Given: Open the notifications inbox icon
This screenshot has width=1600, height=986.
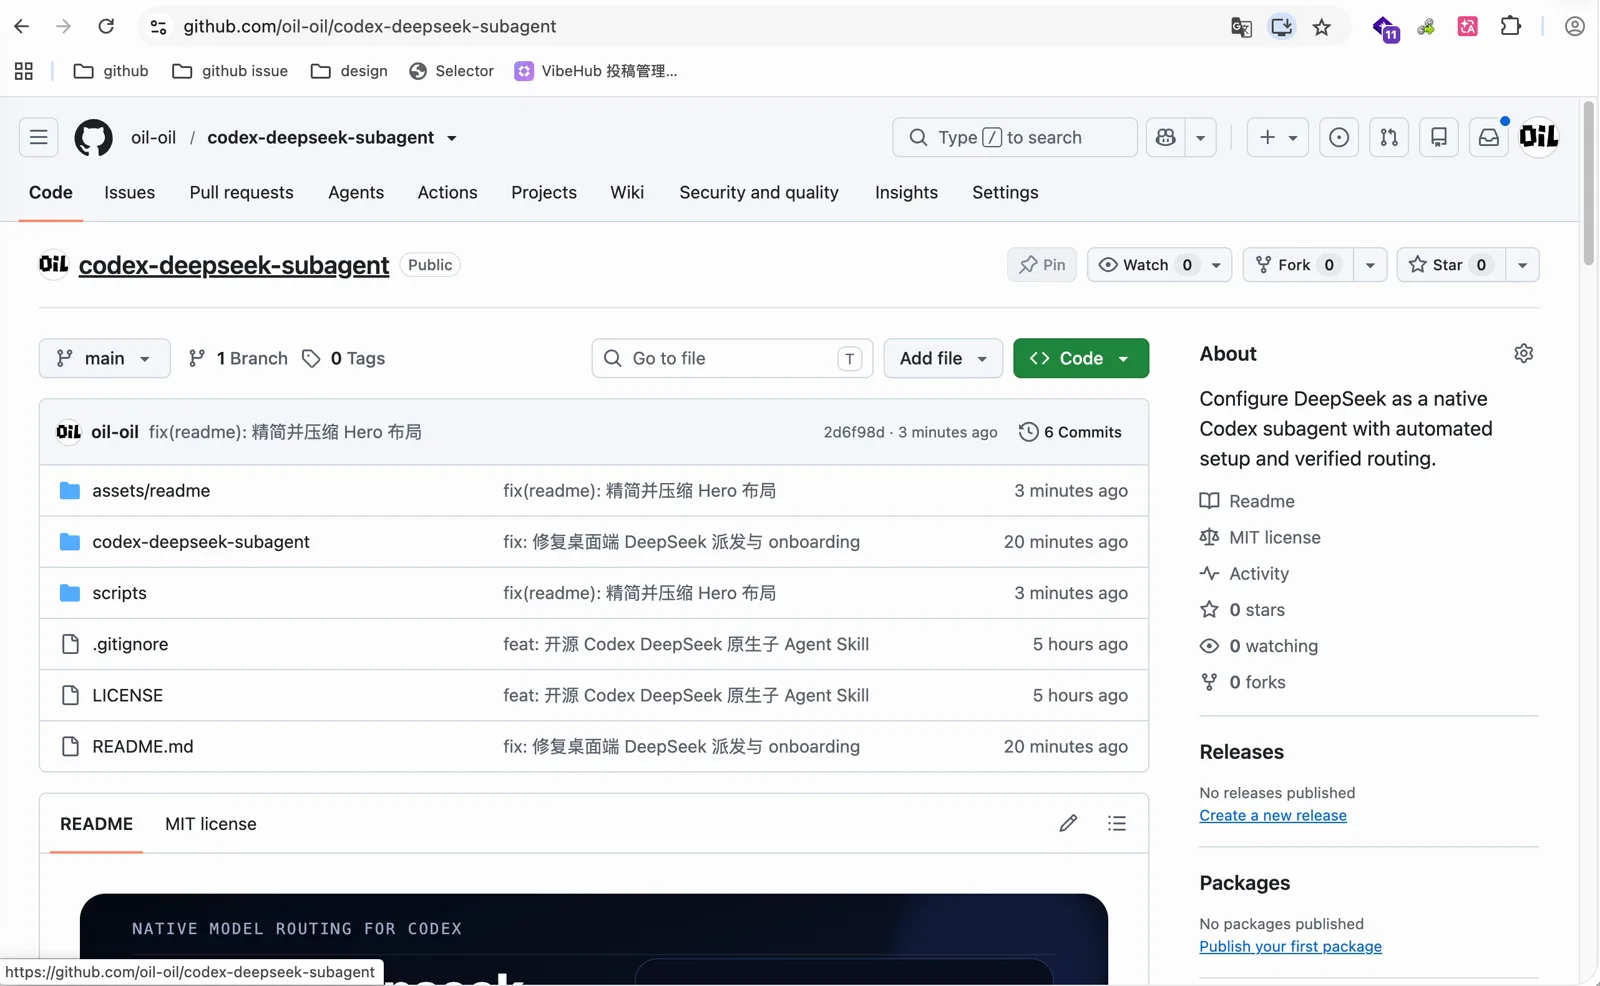Looking at the screenshot, I should [1489, 137].
